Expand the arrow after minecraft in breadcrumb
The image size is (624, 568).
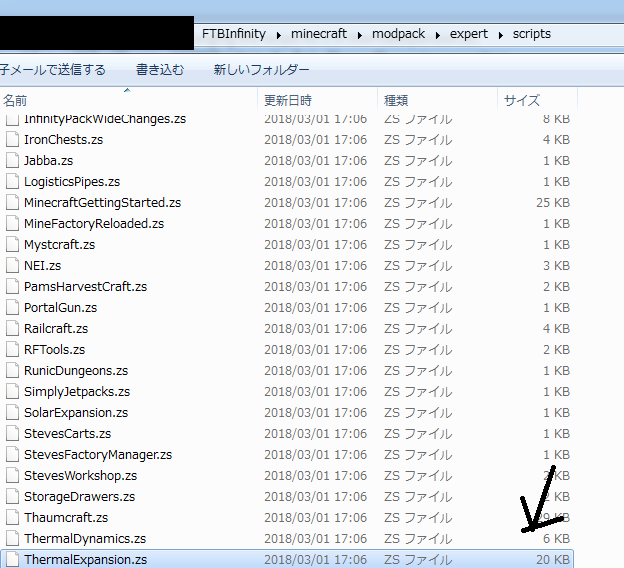point(360,35)
